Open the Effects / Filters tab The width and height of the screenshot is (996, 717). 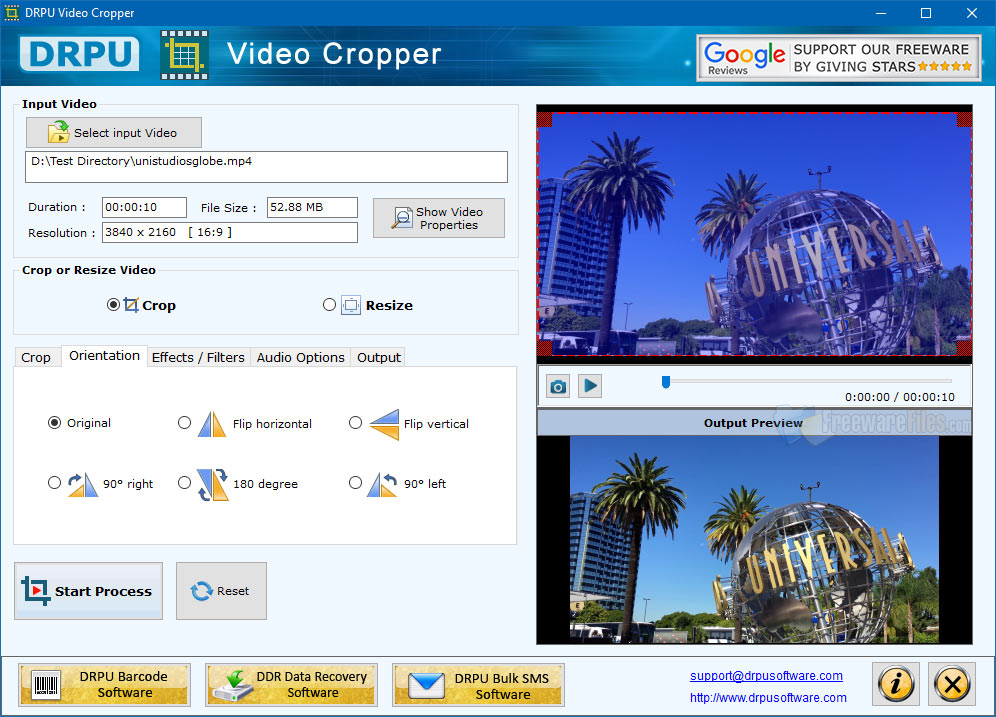[198, 358]
